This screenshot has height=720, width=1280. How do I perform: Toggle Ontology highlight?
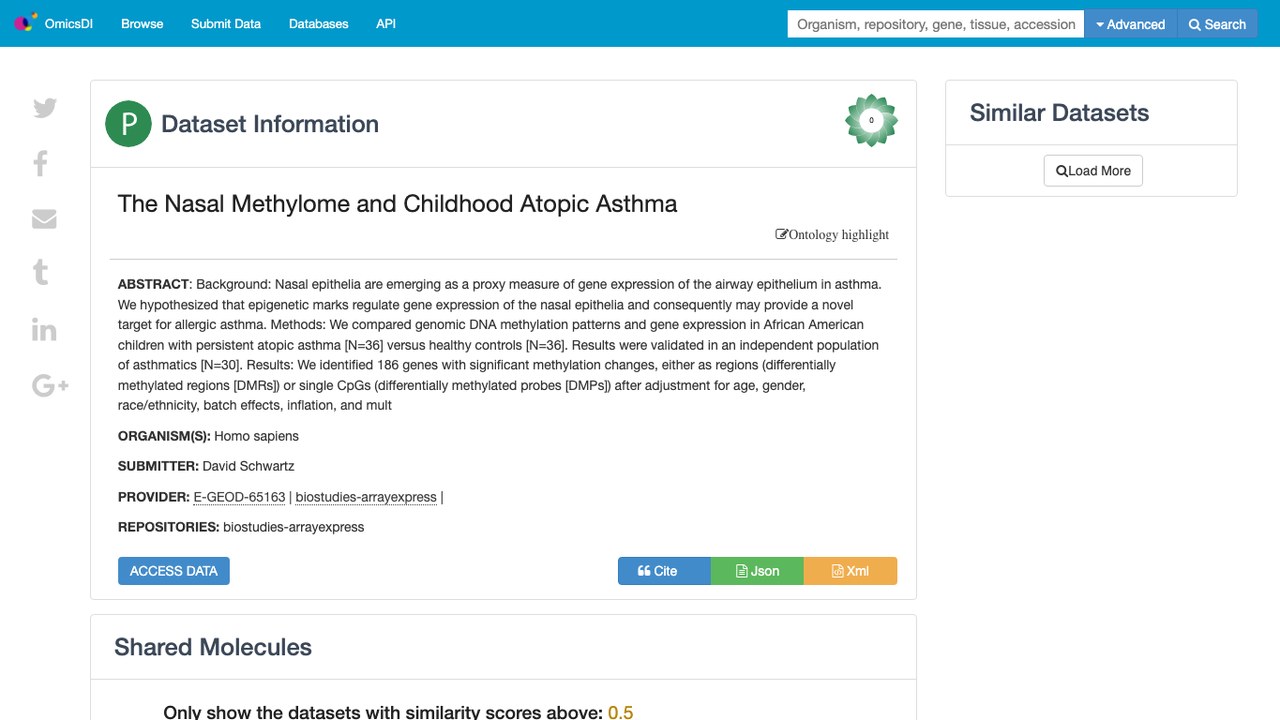point(832,235)
